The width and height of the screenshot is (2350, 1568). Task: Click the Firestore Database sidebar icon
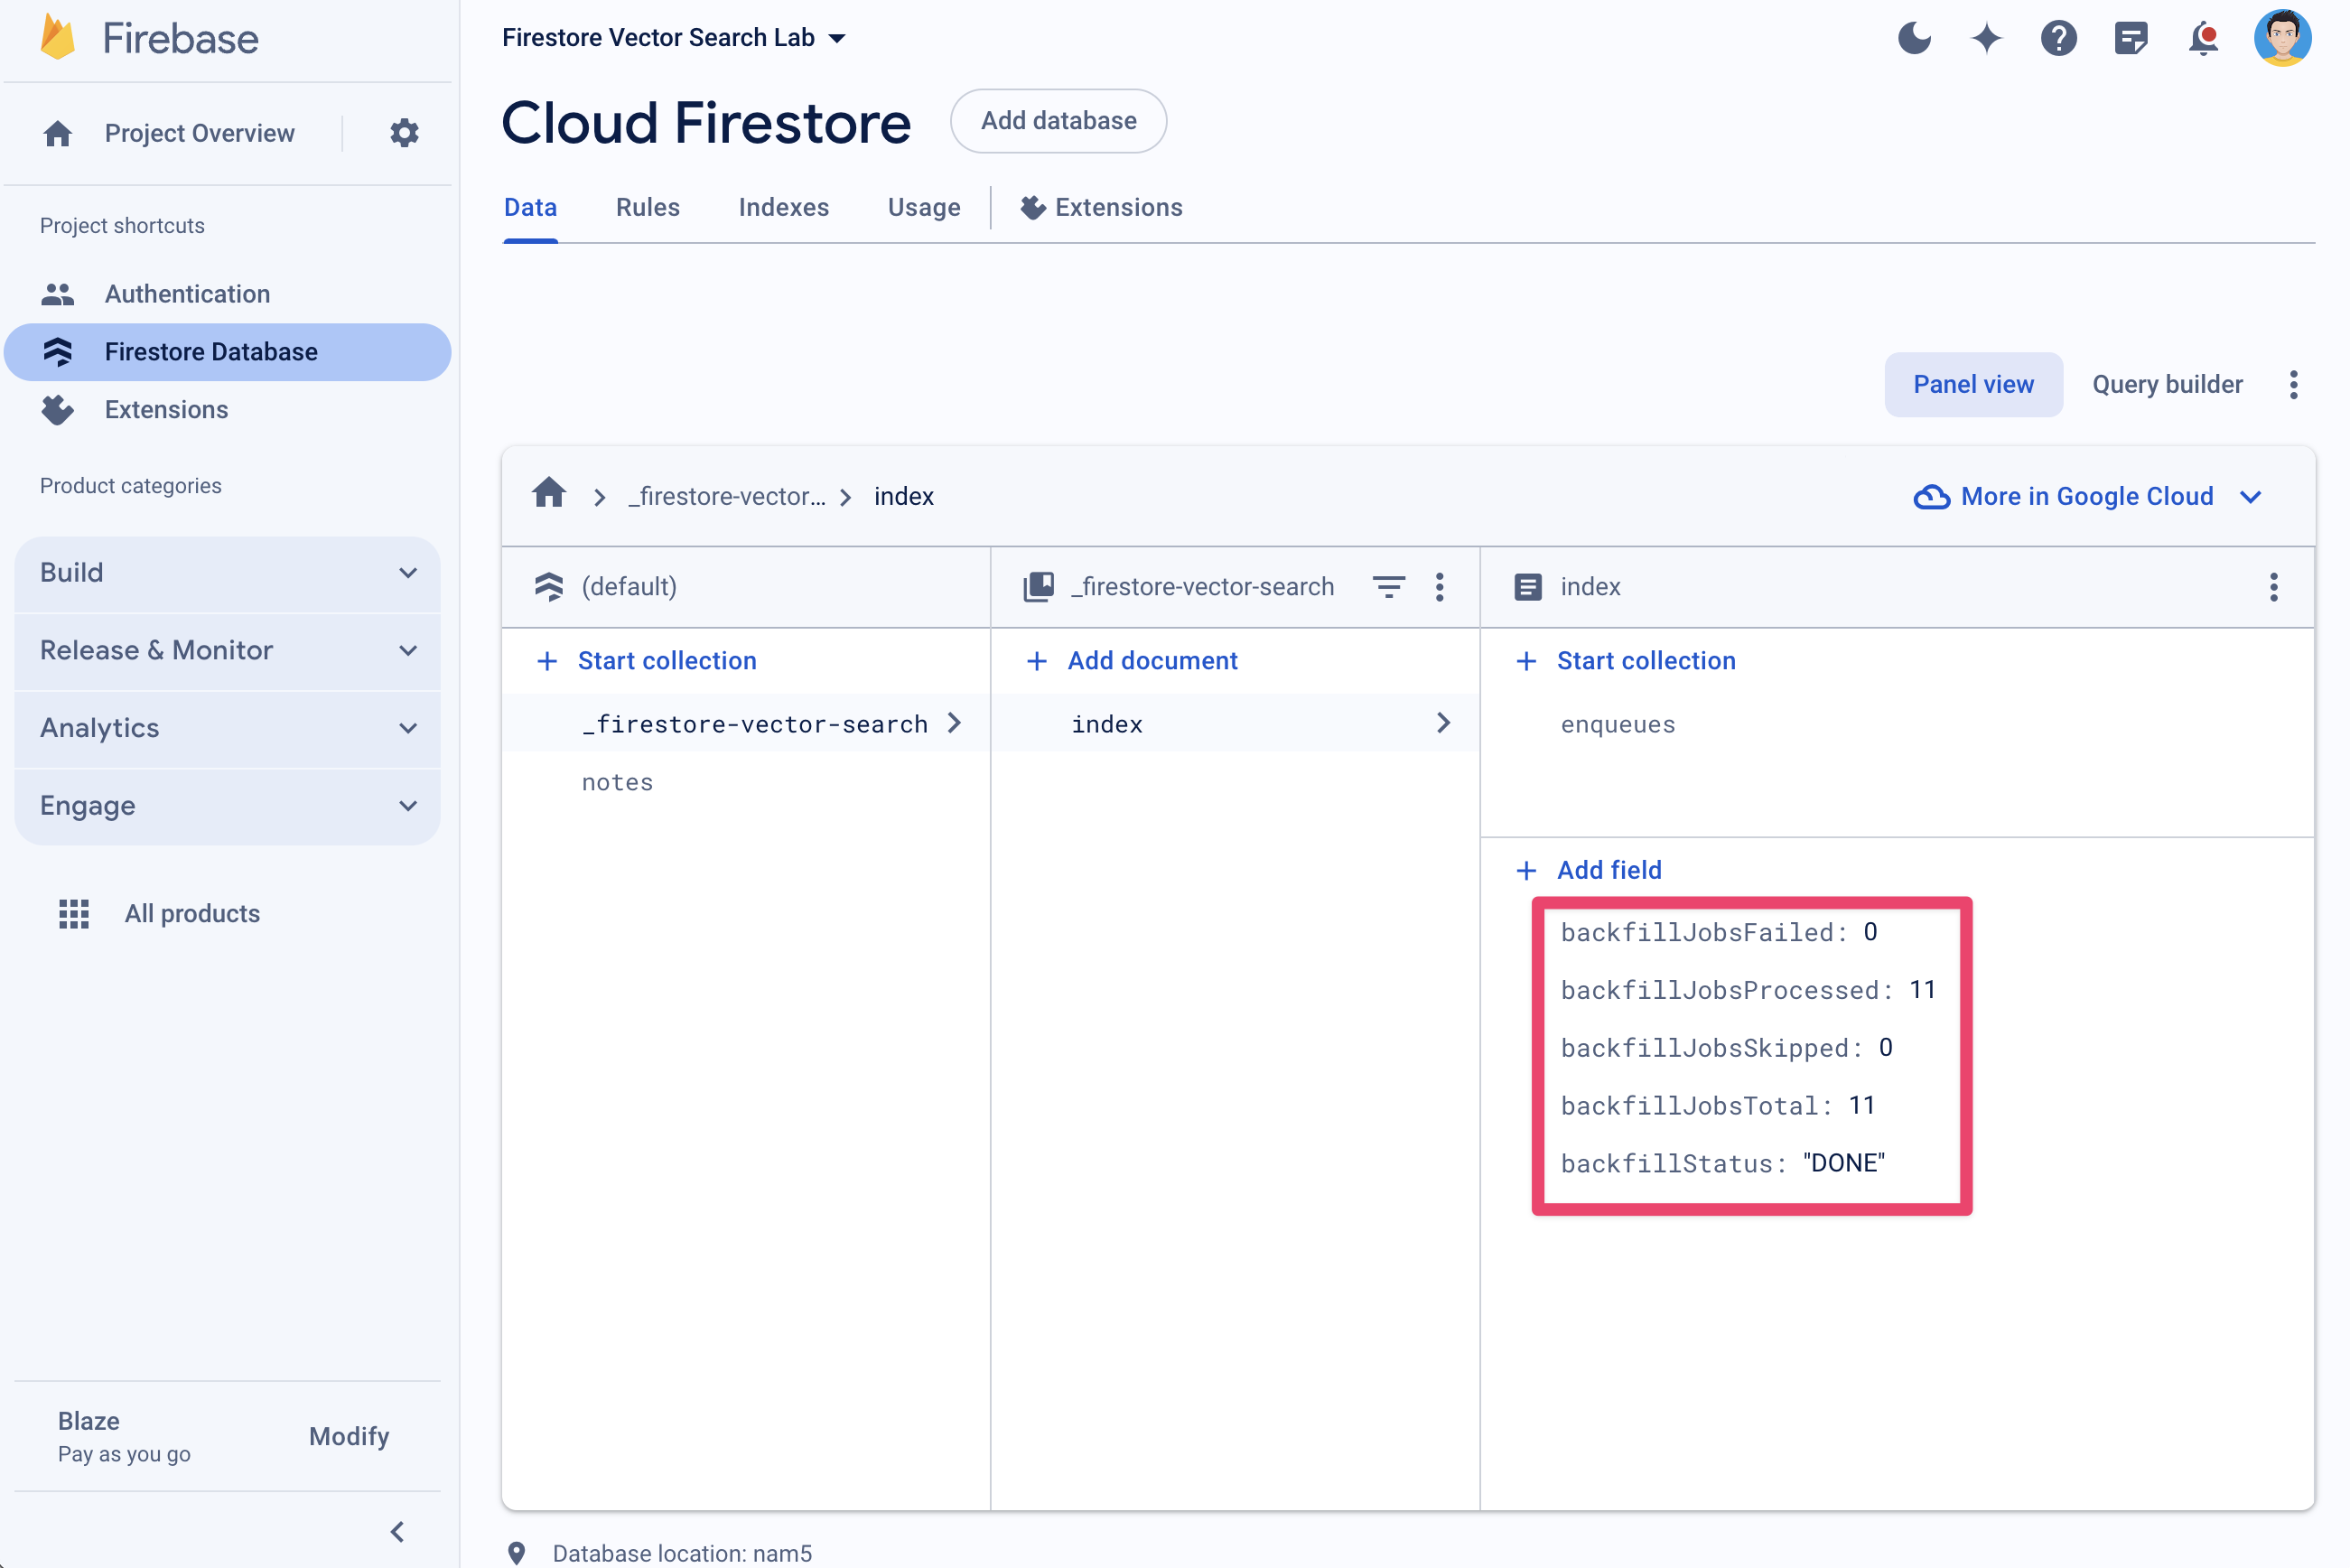61,350
